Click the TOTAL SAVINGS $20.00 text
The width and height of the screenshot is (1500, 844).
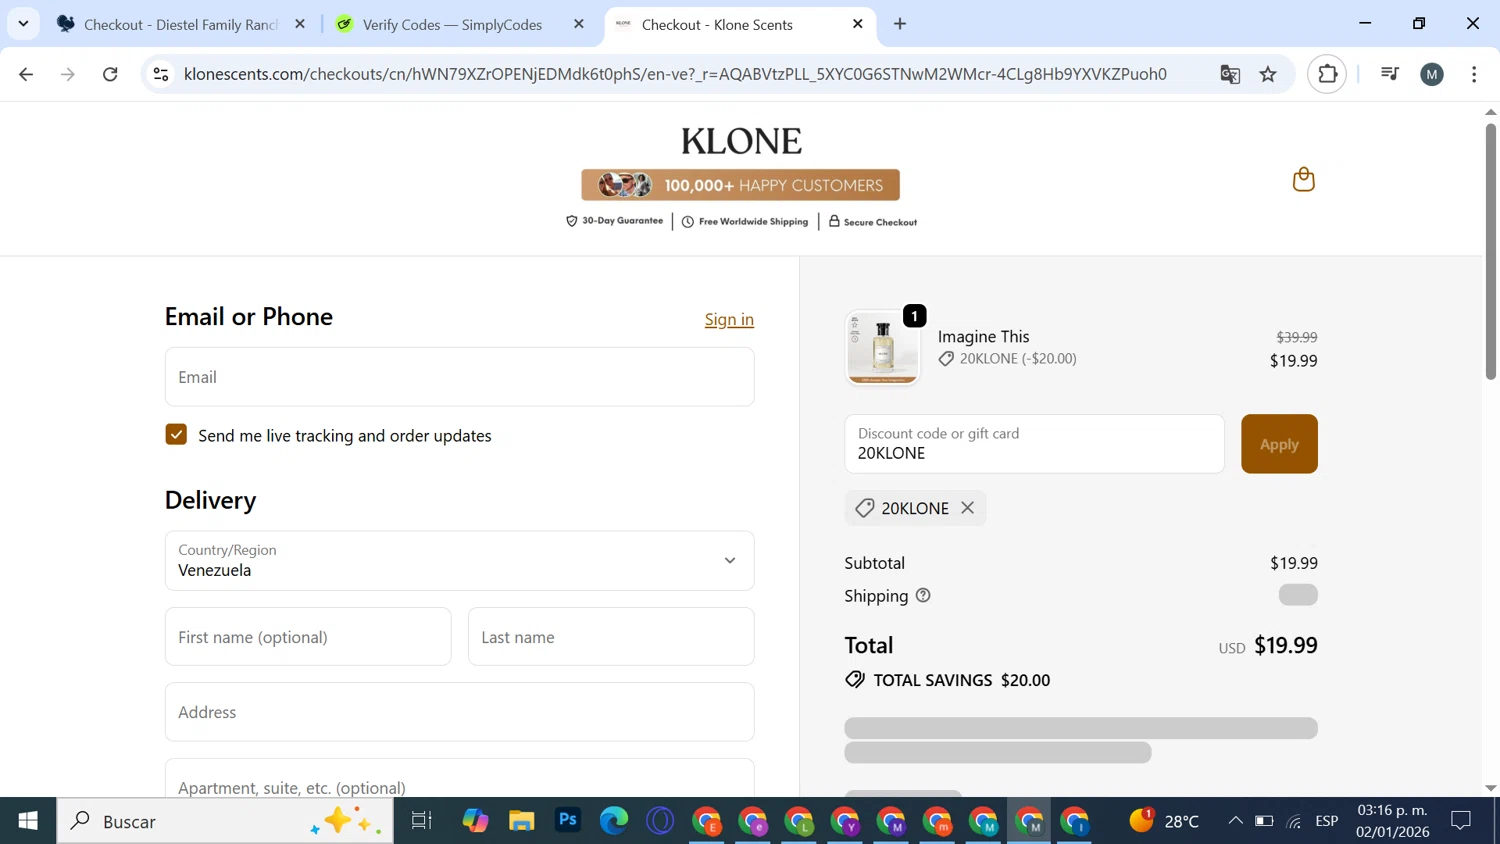point(962,680)
